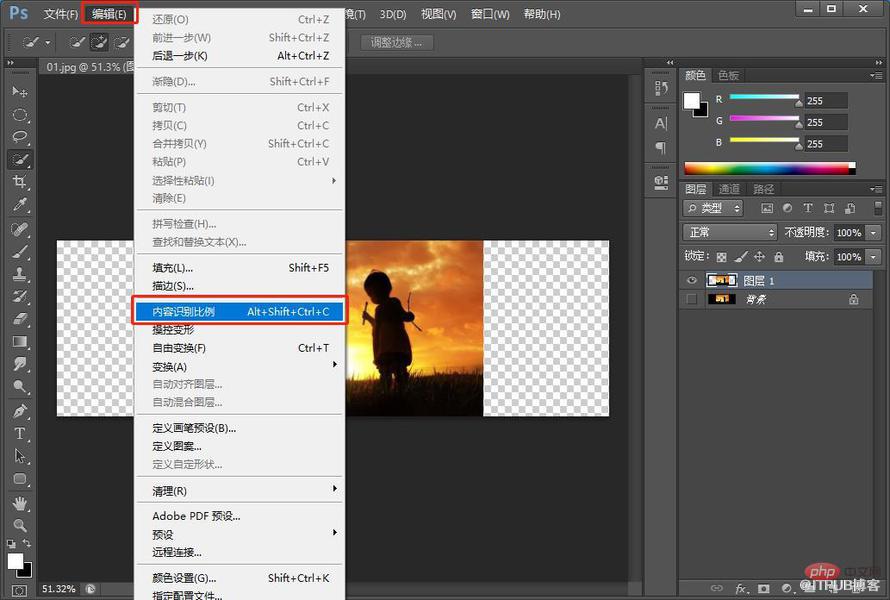Toggle lock all padlock beside 锁定
Viewport: 890px width, 600px height.
(x=779, y=257)
